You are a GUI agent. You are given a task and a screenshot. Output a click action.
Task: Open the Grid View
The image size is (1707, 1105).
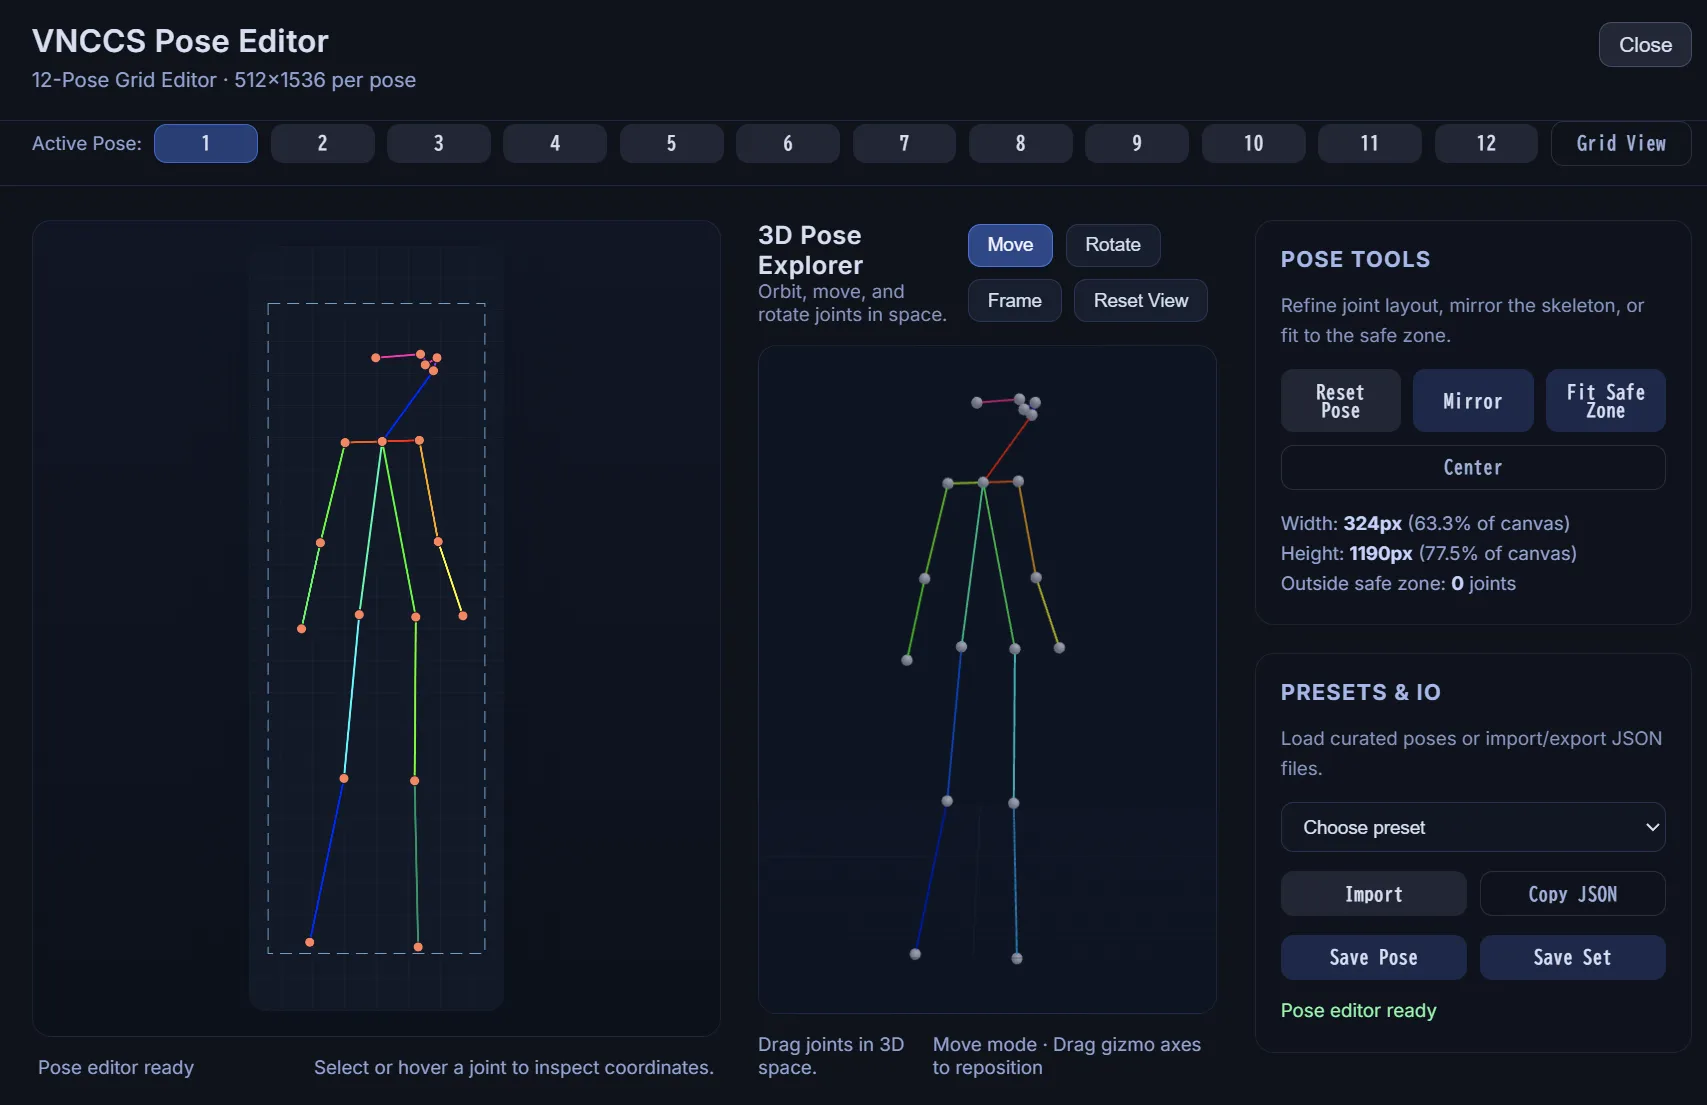[x=1620, y=143]
